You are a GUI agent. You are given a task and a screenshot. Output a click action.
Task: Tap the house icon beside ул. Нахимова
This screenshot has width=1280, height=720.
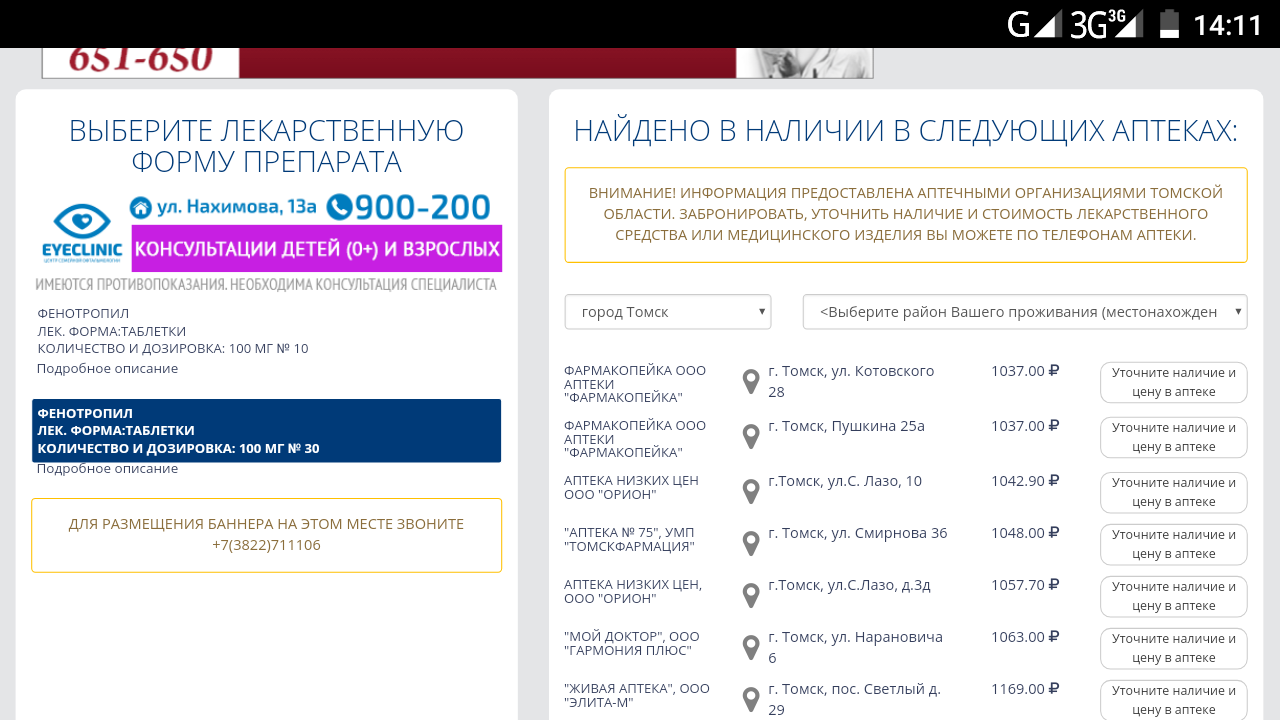click(141, 208)
